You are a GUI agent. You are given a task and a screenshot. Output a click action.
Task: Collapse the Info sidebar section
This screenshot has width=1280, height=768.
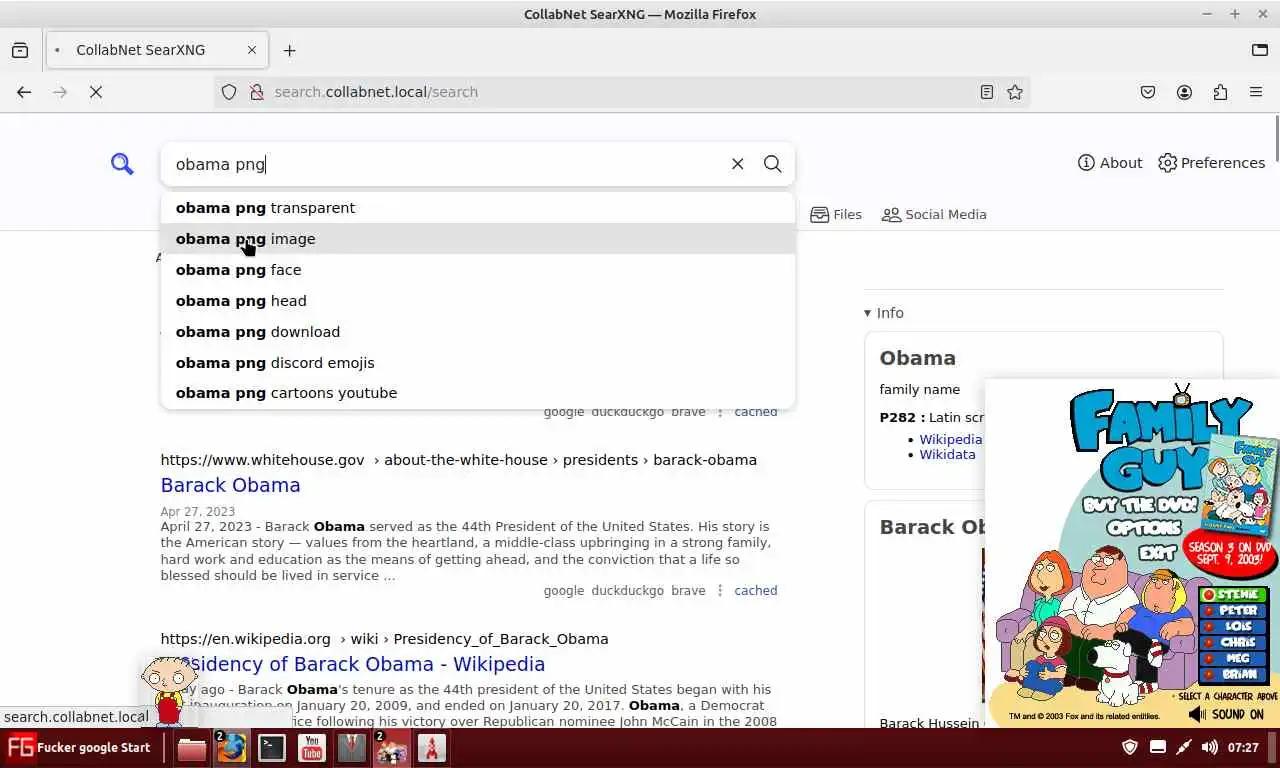884,313
